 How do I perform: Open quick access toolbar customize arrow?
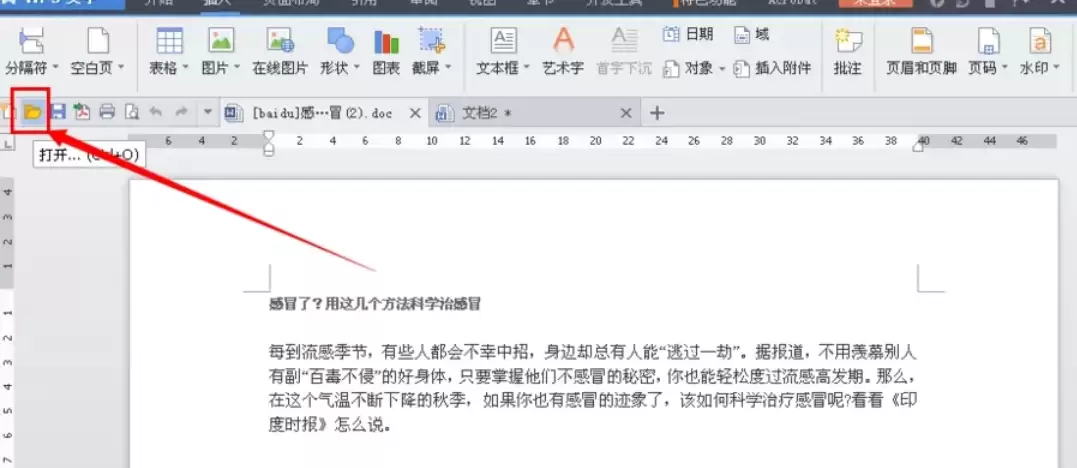point(207,112)
